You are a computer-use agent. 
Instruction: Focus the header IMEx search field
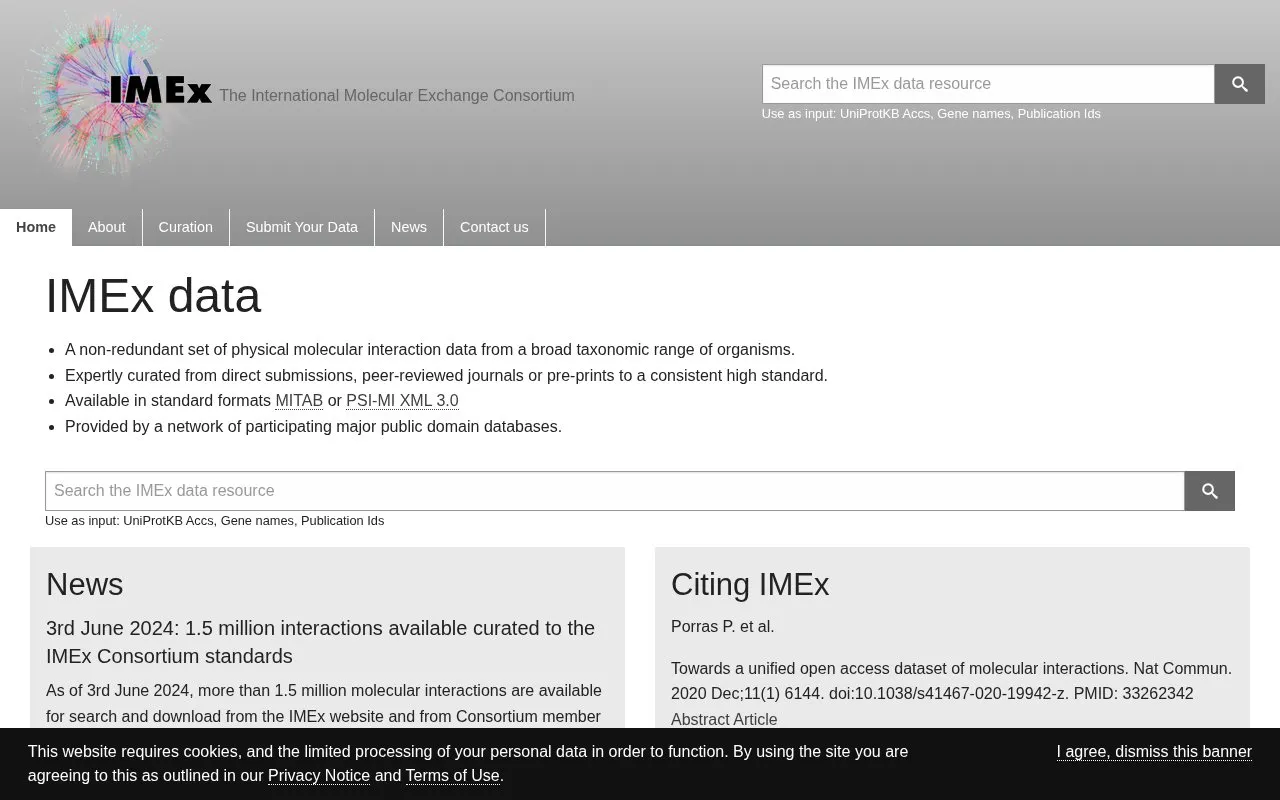pos(988,84)
